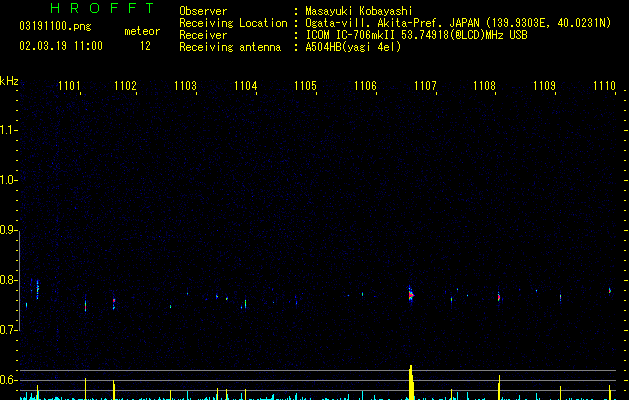This screenshot has width=629, height=400.
Task: Click the 'Receiver' field label
Action: 203,35
